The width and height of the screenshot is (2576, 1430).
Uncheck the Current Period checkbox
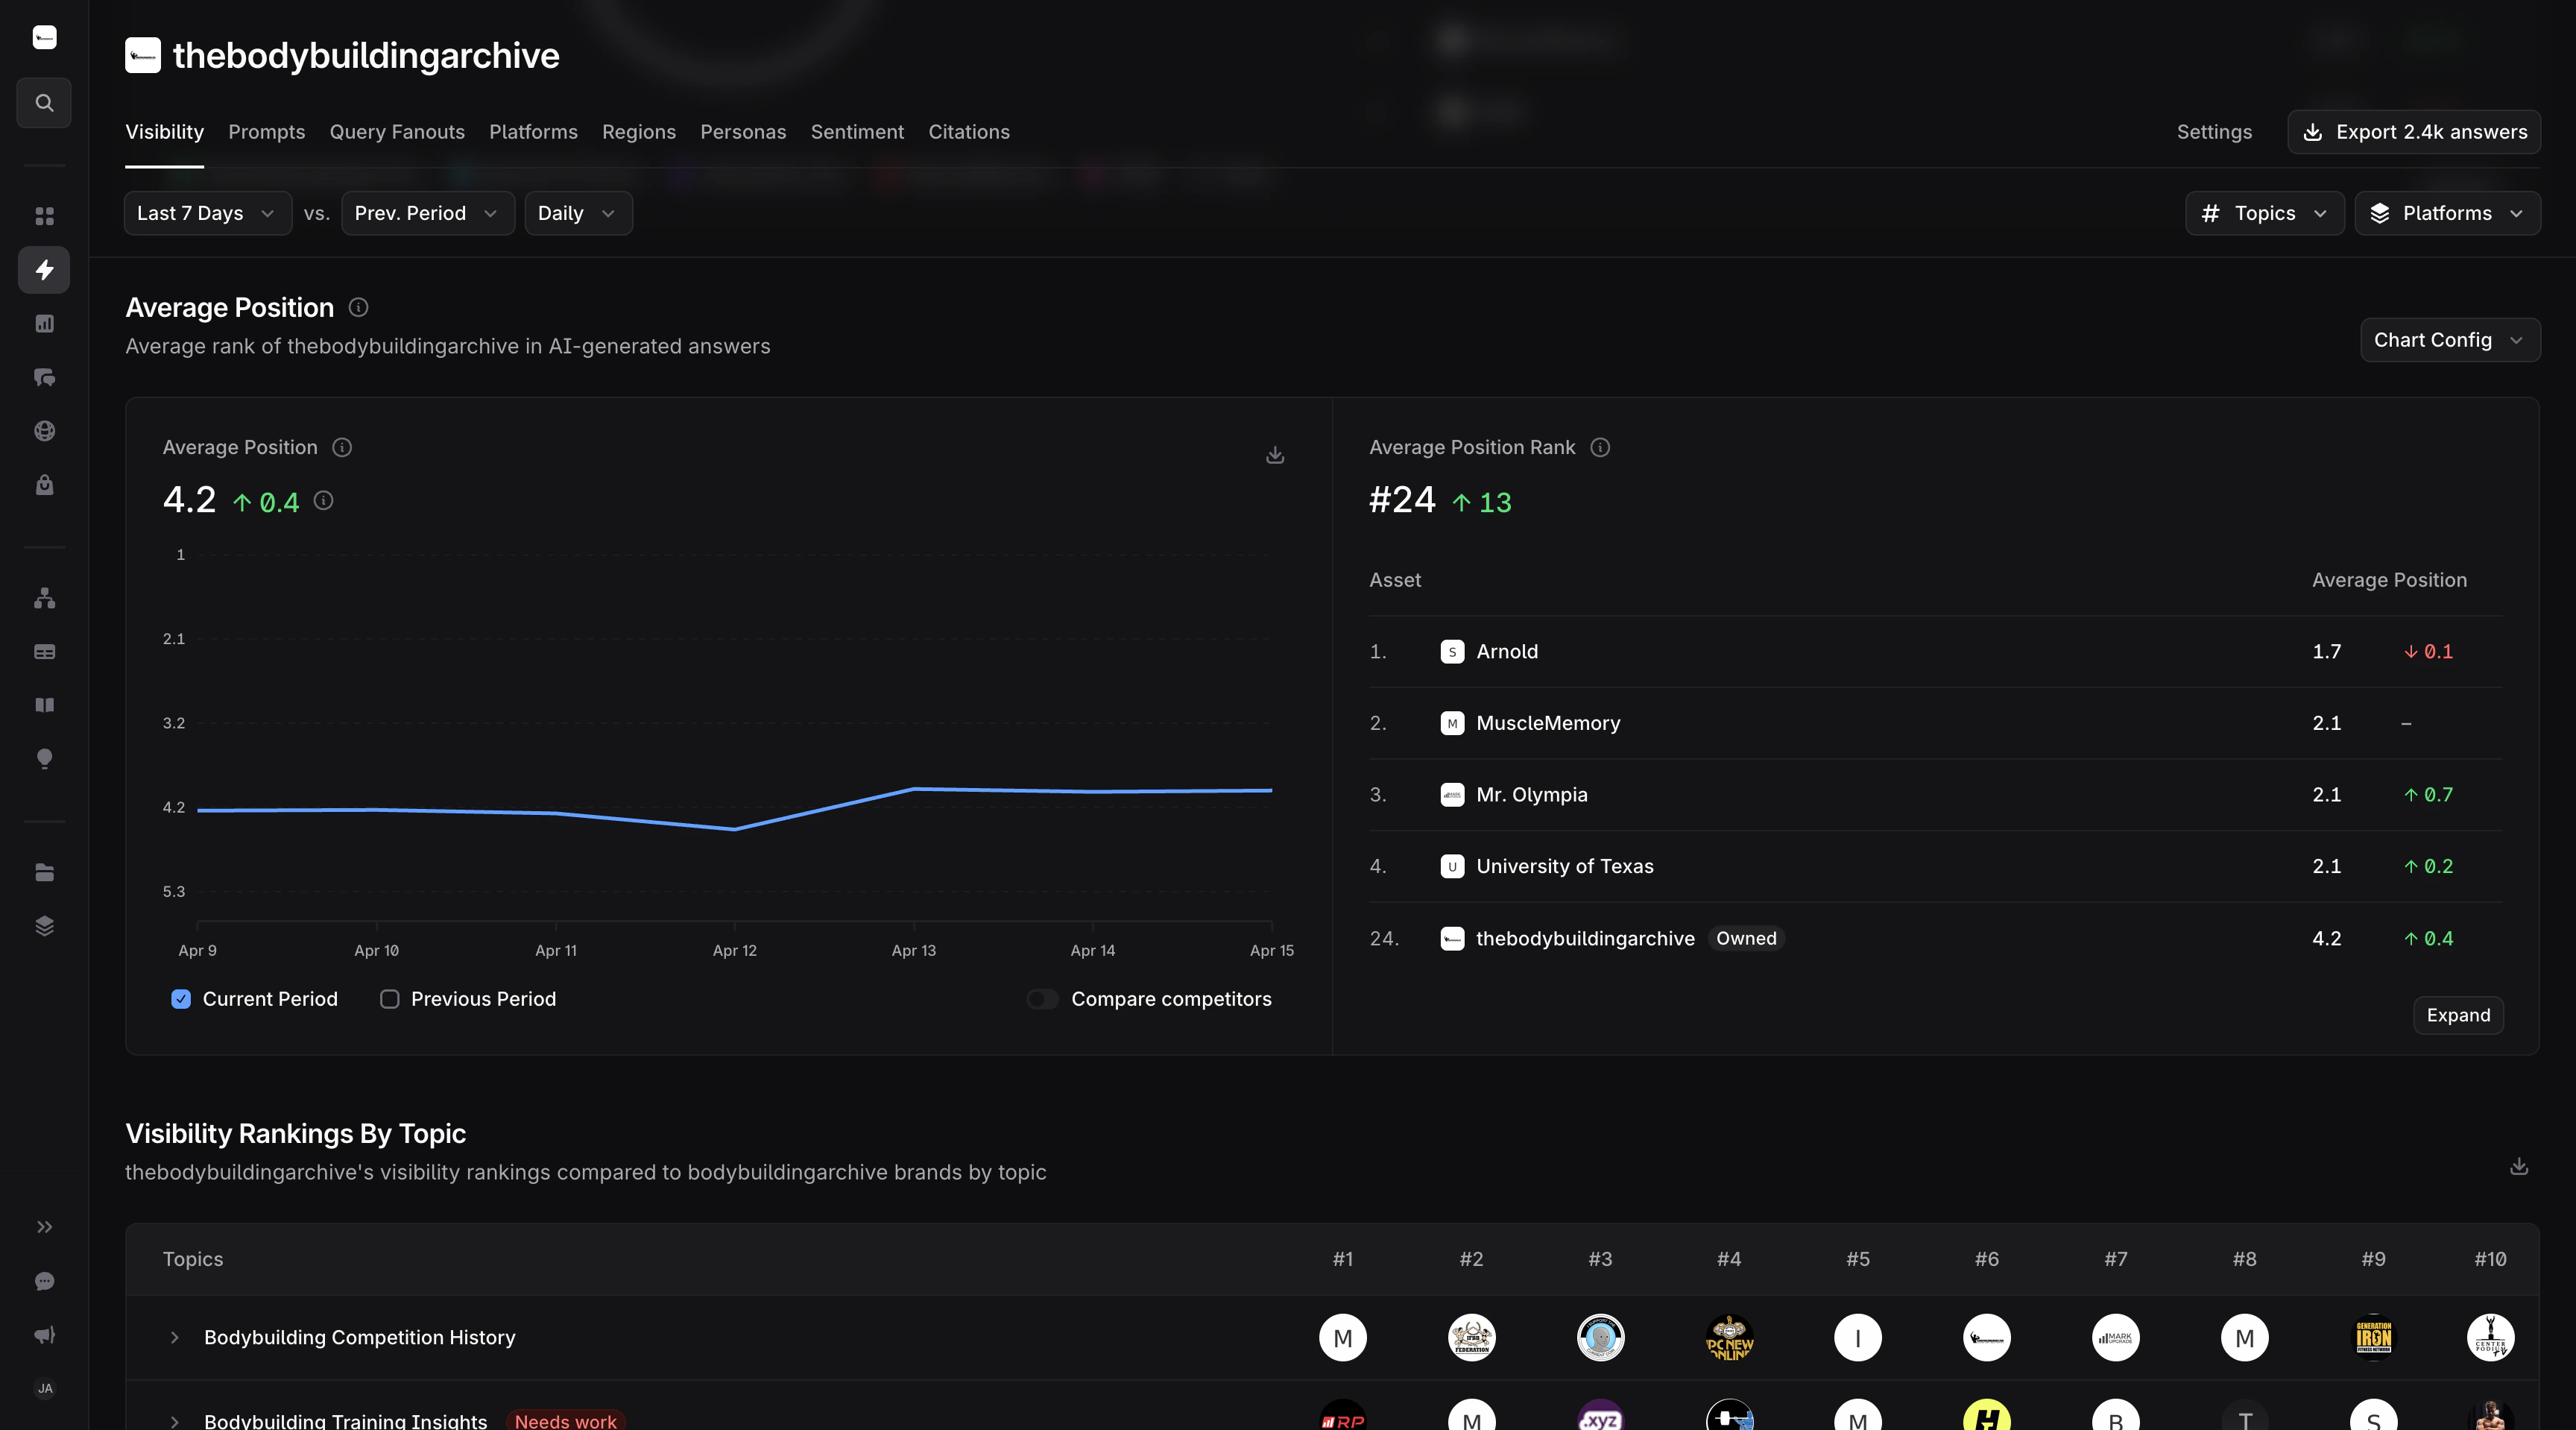click(x=181, y=999)
